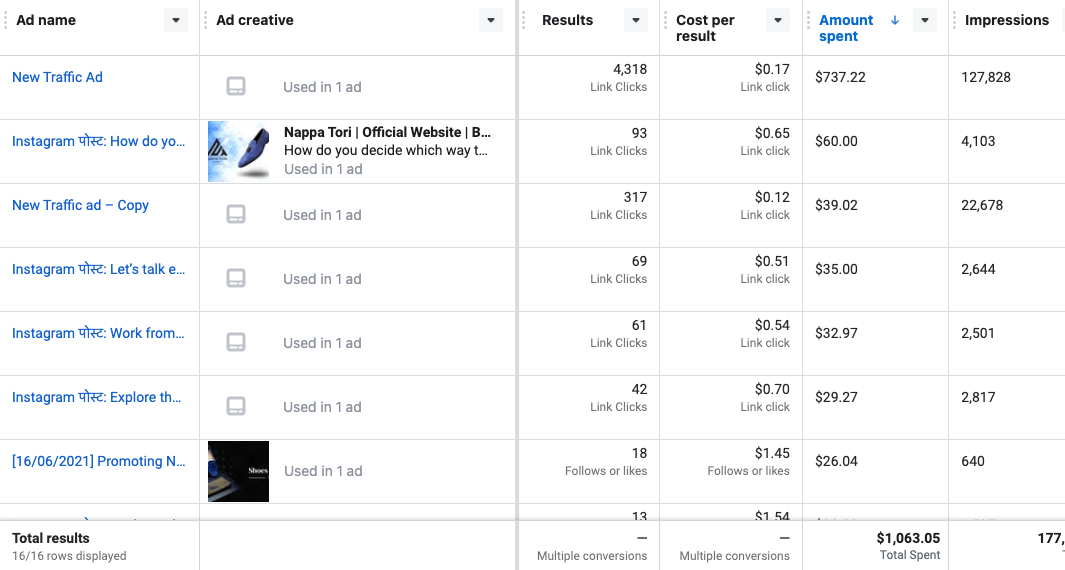Image resolution: width=1065 pixels, height=570 pixels.
Task: Click Nappa Tori Official Website creative title
Action: pos(387,132)
